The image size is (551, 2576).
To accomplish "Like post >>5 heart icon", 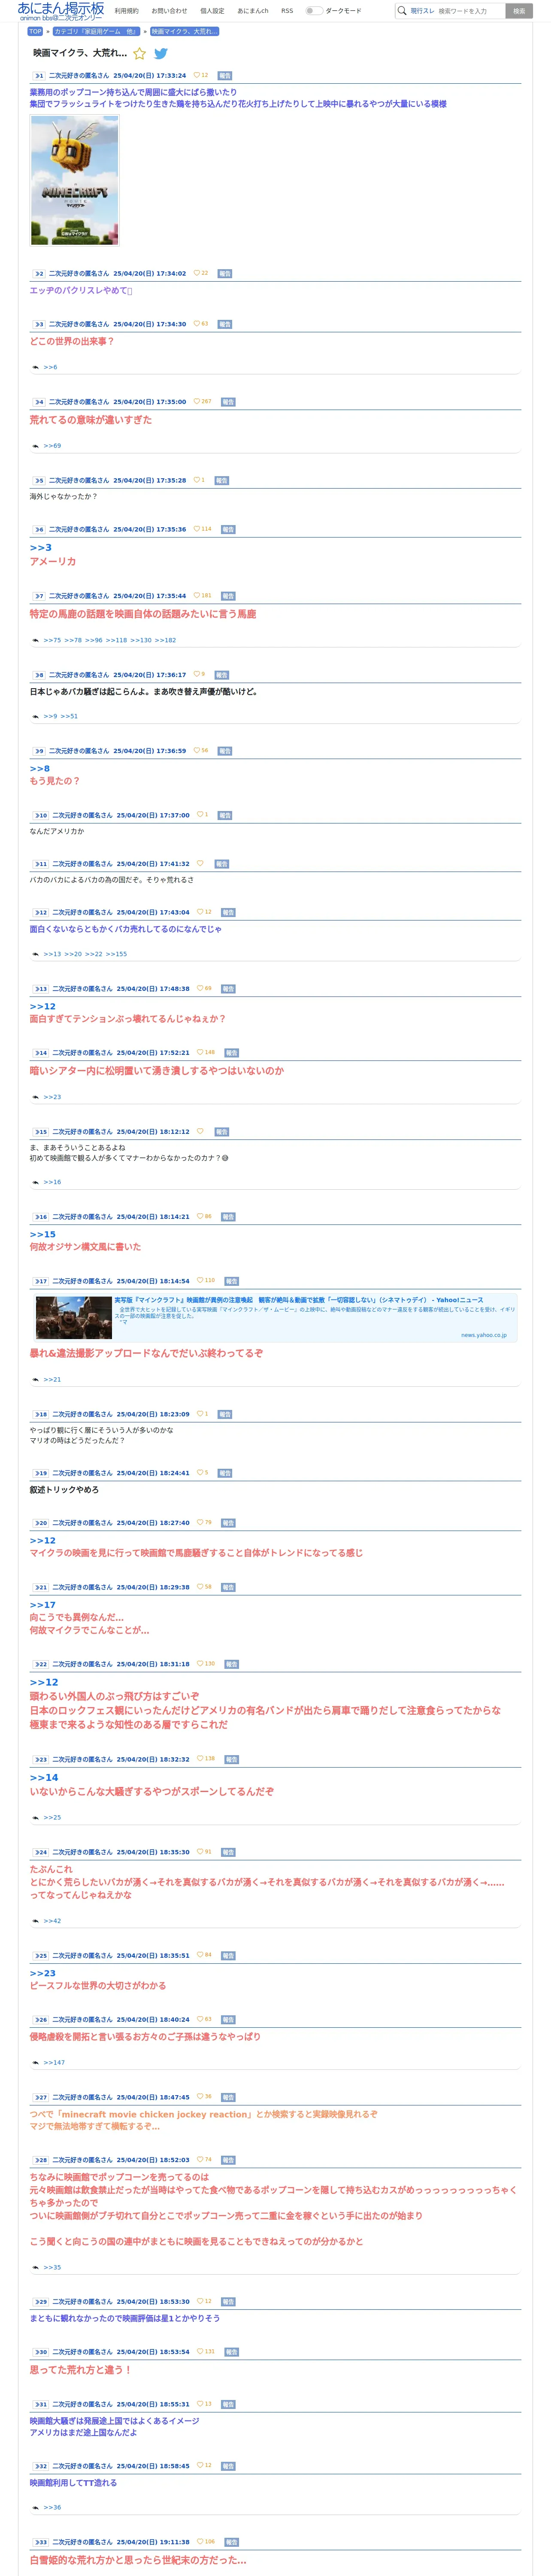I will tap(197, 480).
